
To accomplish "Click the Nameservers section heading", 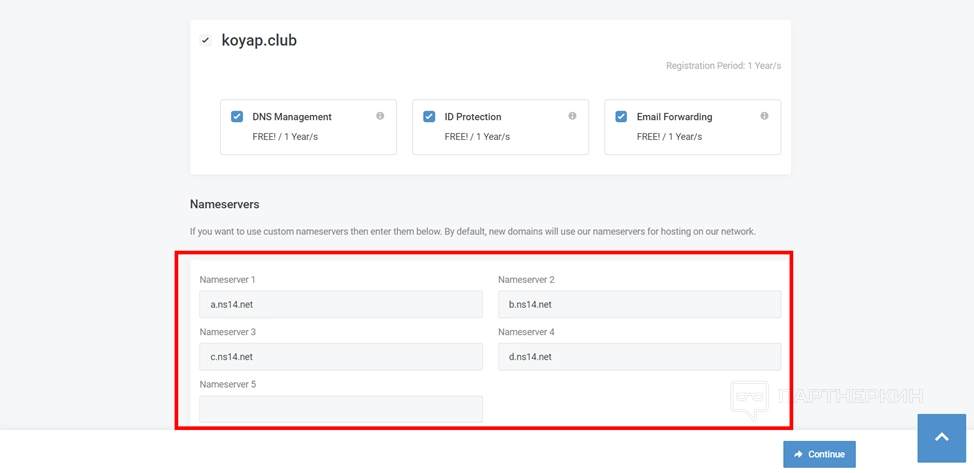I will pyautogui.click(x=224, y=204).
